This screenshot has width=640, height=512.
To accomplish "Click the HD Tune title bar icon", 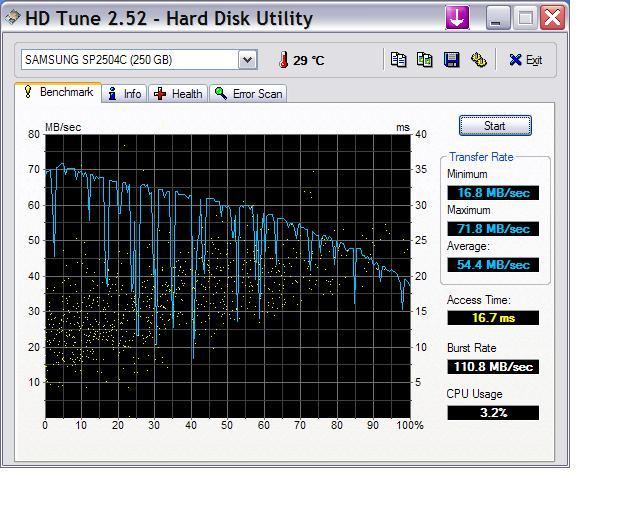I will click(13, 18).
